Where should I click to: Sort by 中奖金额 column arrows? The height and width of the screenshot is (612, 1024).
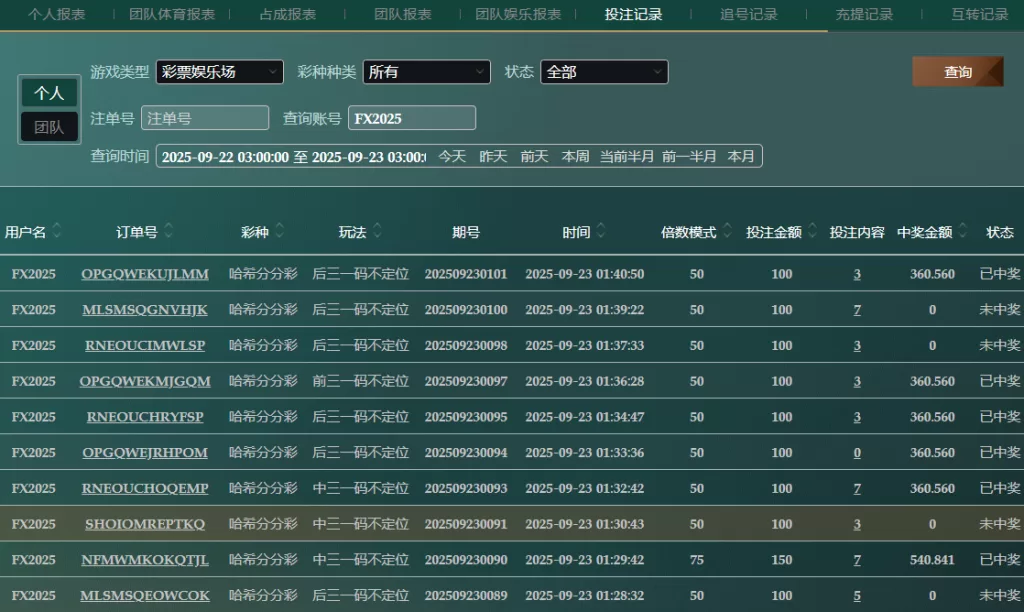[x=962, y=232]
